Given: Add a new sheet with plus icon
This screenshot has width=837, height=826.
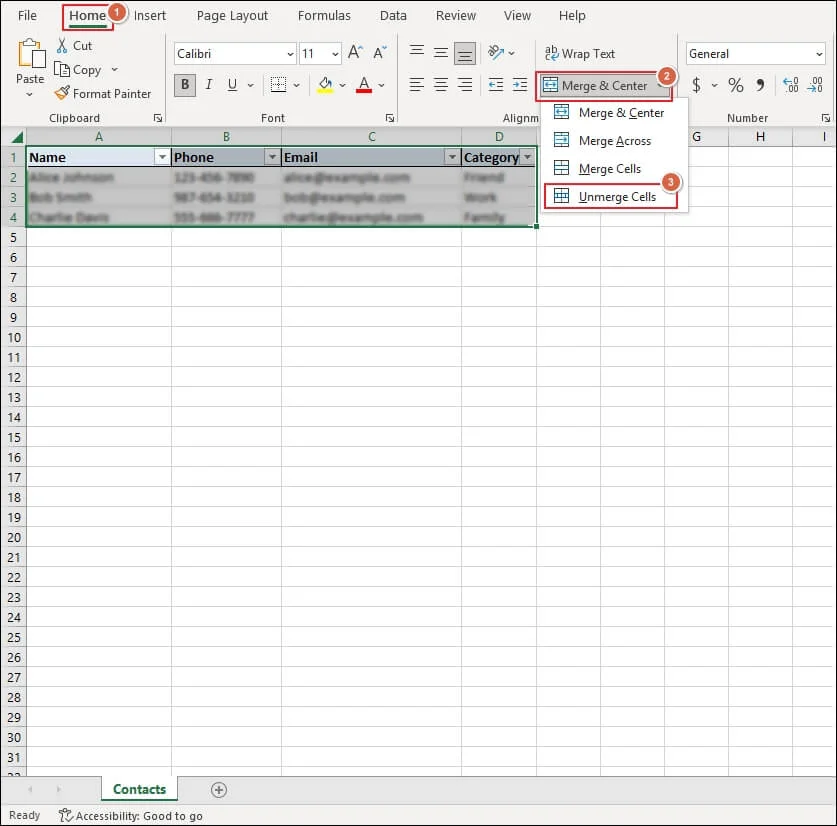Looking at the screenshot, I should pos(219,790).
